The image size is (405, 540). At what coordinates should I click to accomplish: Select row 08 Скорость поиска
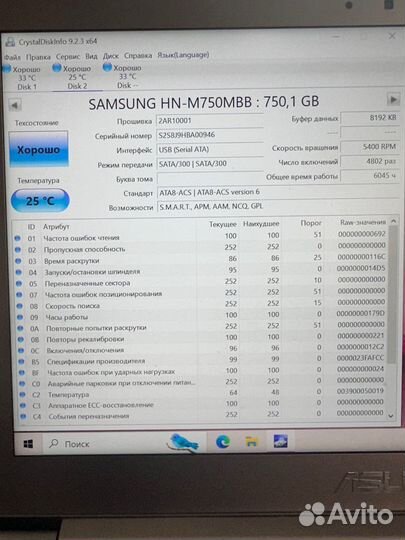click(200, 304)
